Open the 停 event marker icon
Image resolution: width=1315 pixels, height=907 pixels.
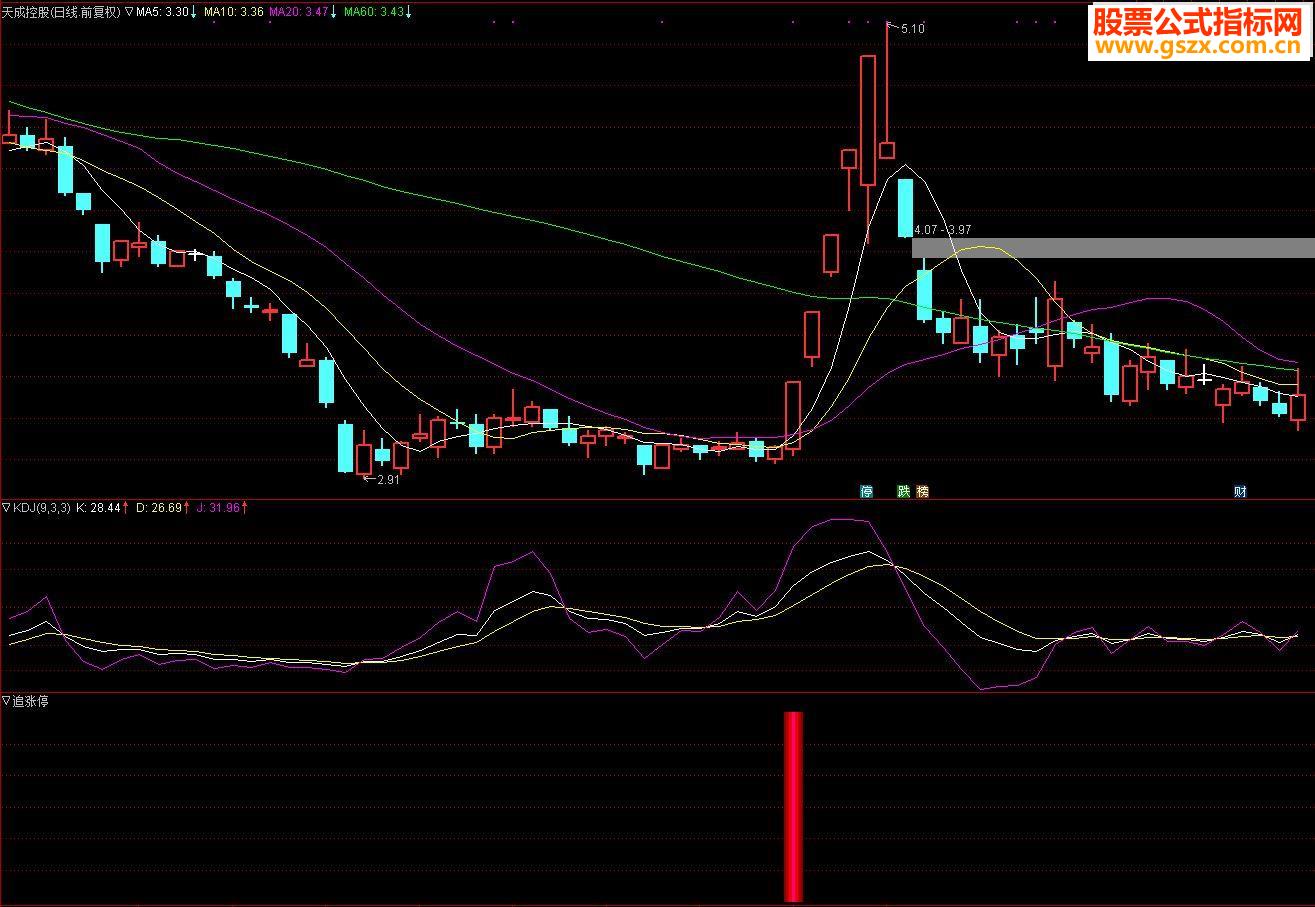[x=867, y=491]
